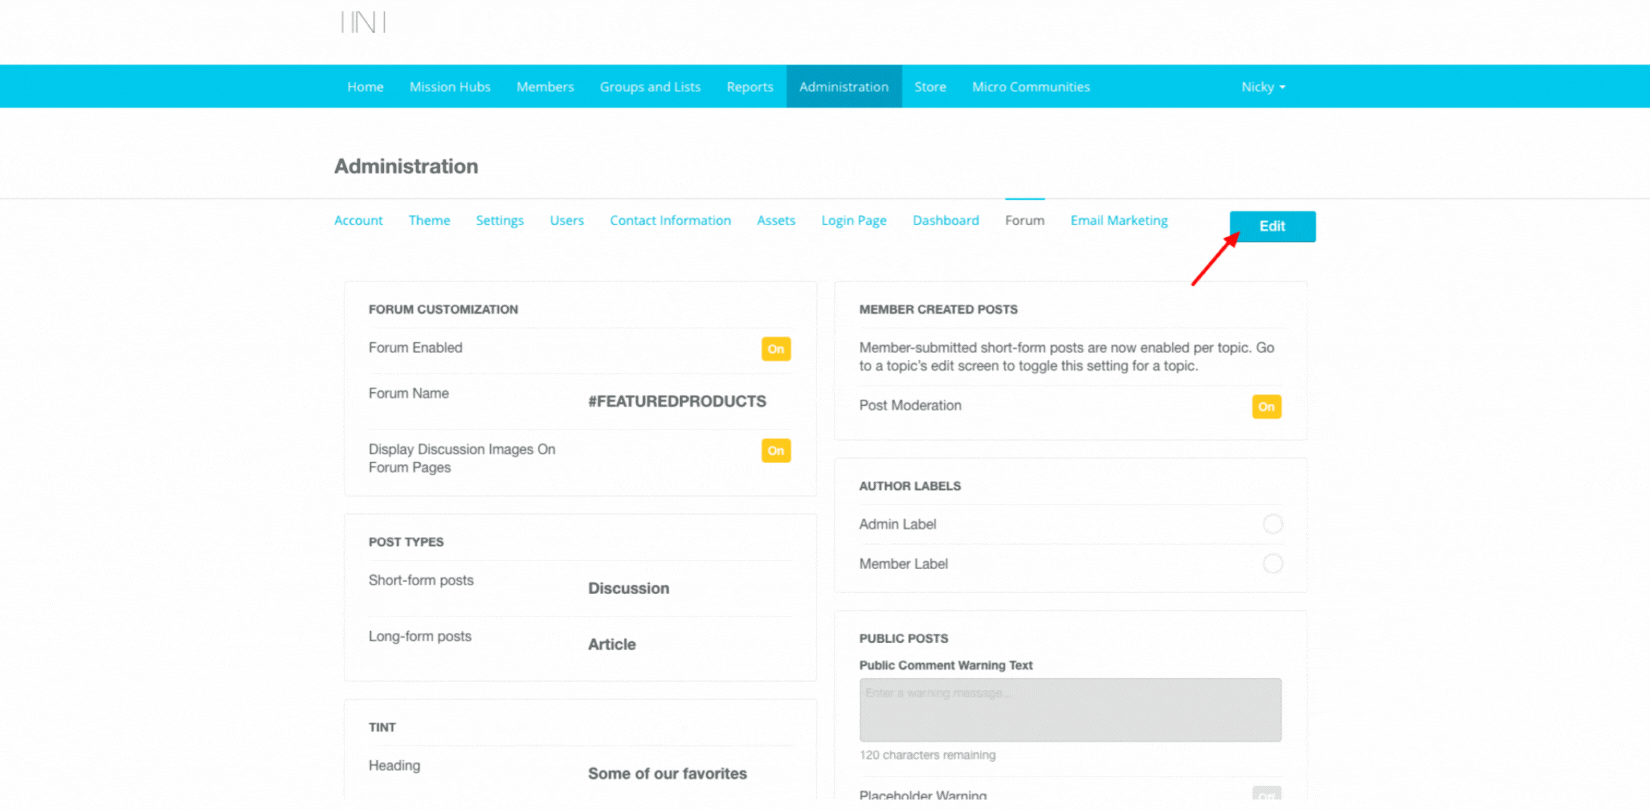This screenshot has width=1650, height=810.
Task: Navigate to Reports
Action: click(x=750, y=87)
